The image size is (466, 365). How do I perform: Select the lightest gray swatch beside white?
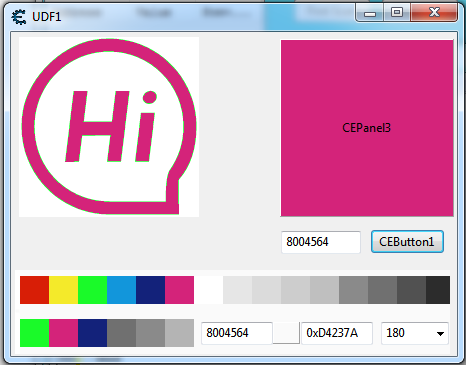point(237,290)
